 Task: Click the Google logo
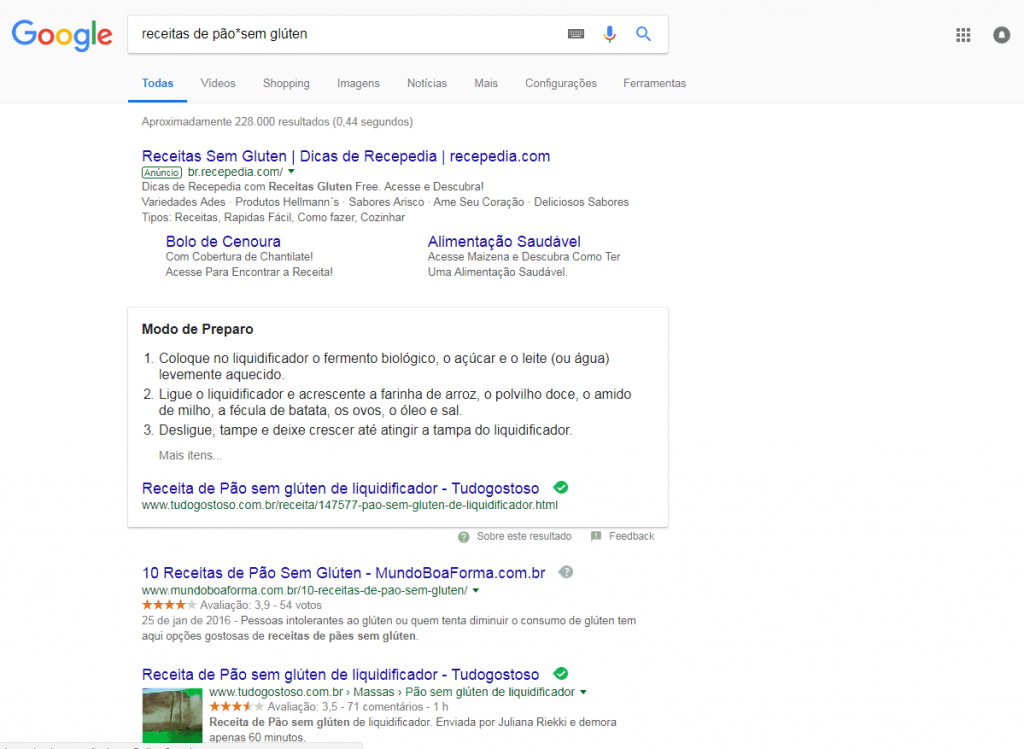click(62, 35)
